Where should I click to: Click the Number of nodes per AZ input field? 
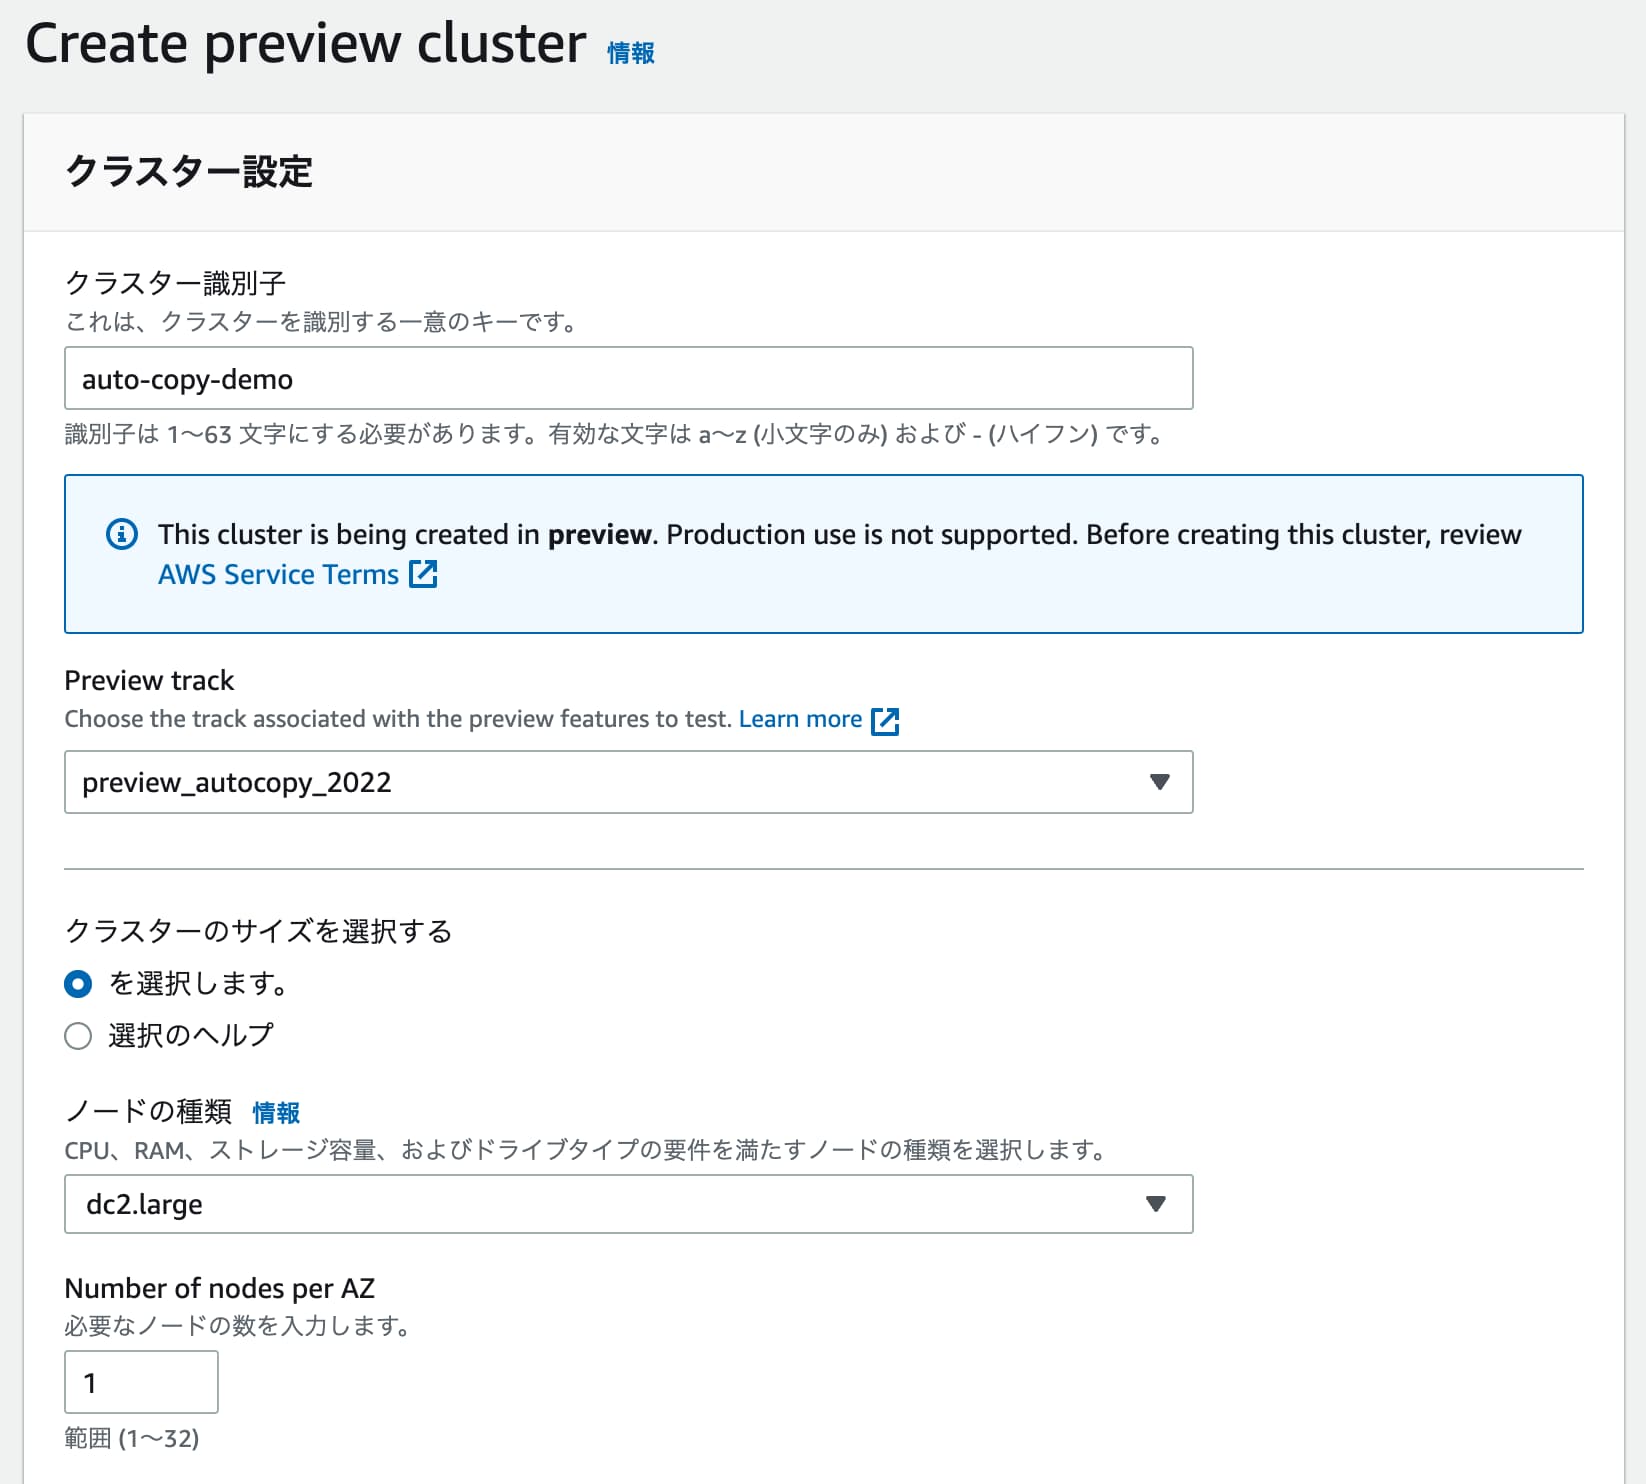click(x=140, y=1382)
